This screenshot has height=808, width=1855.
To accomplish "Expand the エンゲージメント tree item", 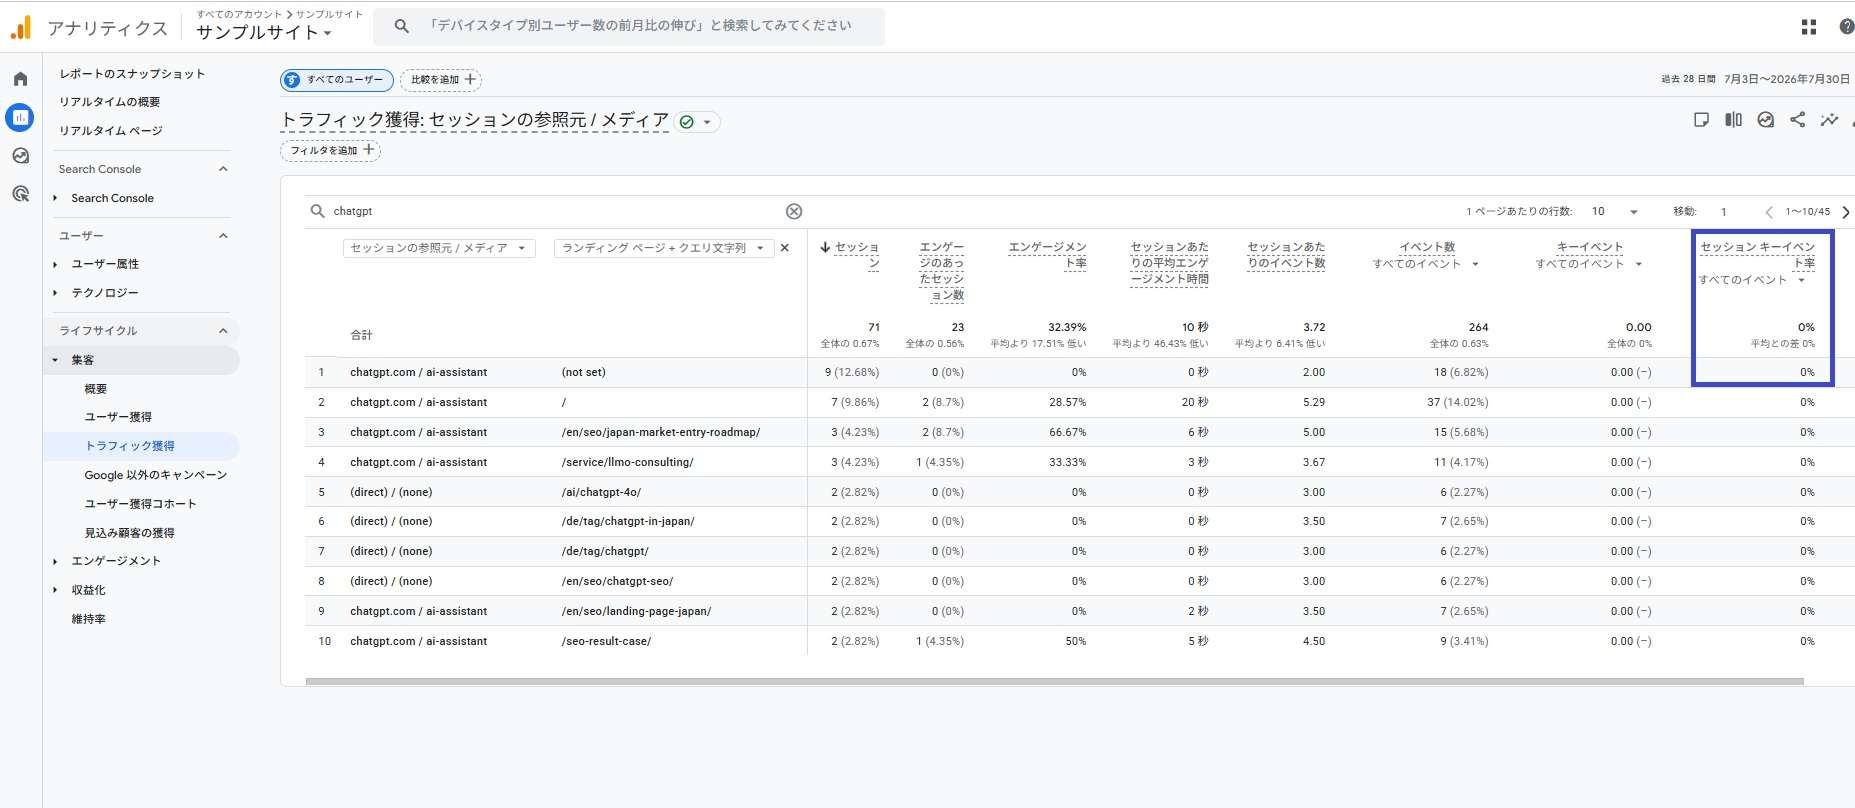I will pos(55,561).
